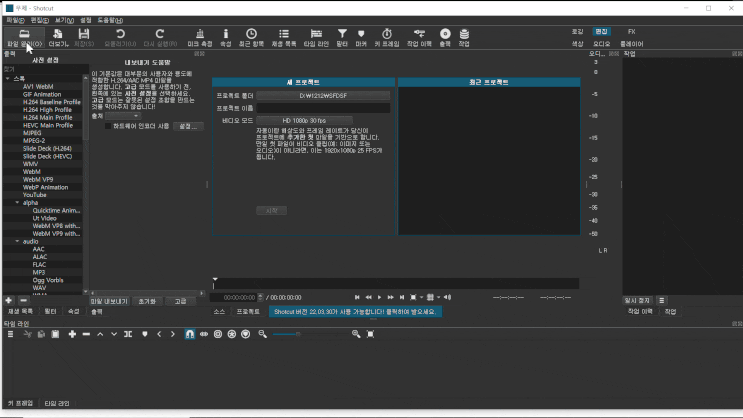Open the video mode HD 1080p dropdown
Viewport: 743px width, 418px height.
pos(304,120)
